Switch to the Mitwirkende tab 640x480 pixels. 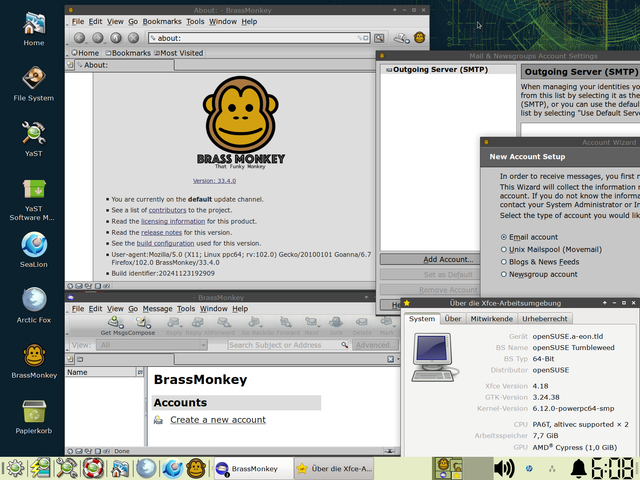click(491, 319)
